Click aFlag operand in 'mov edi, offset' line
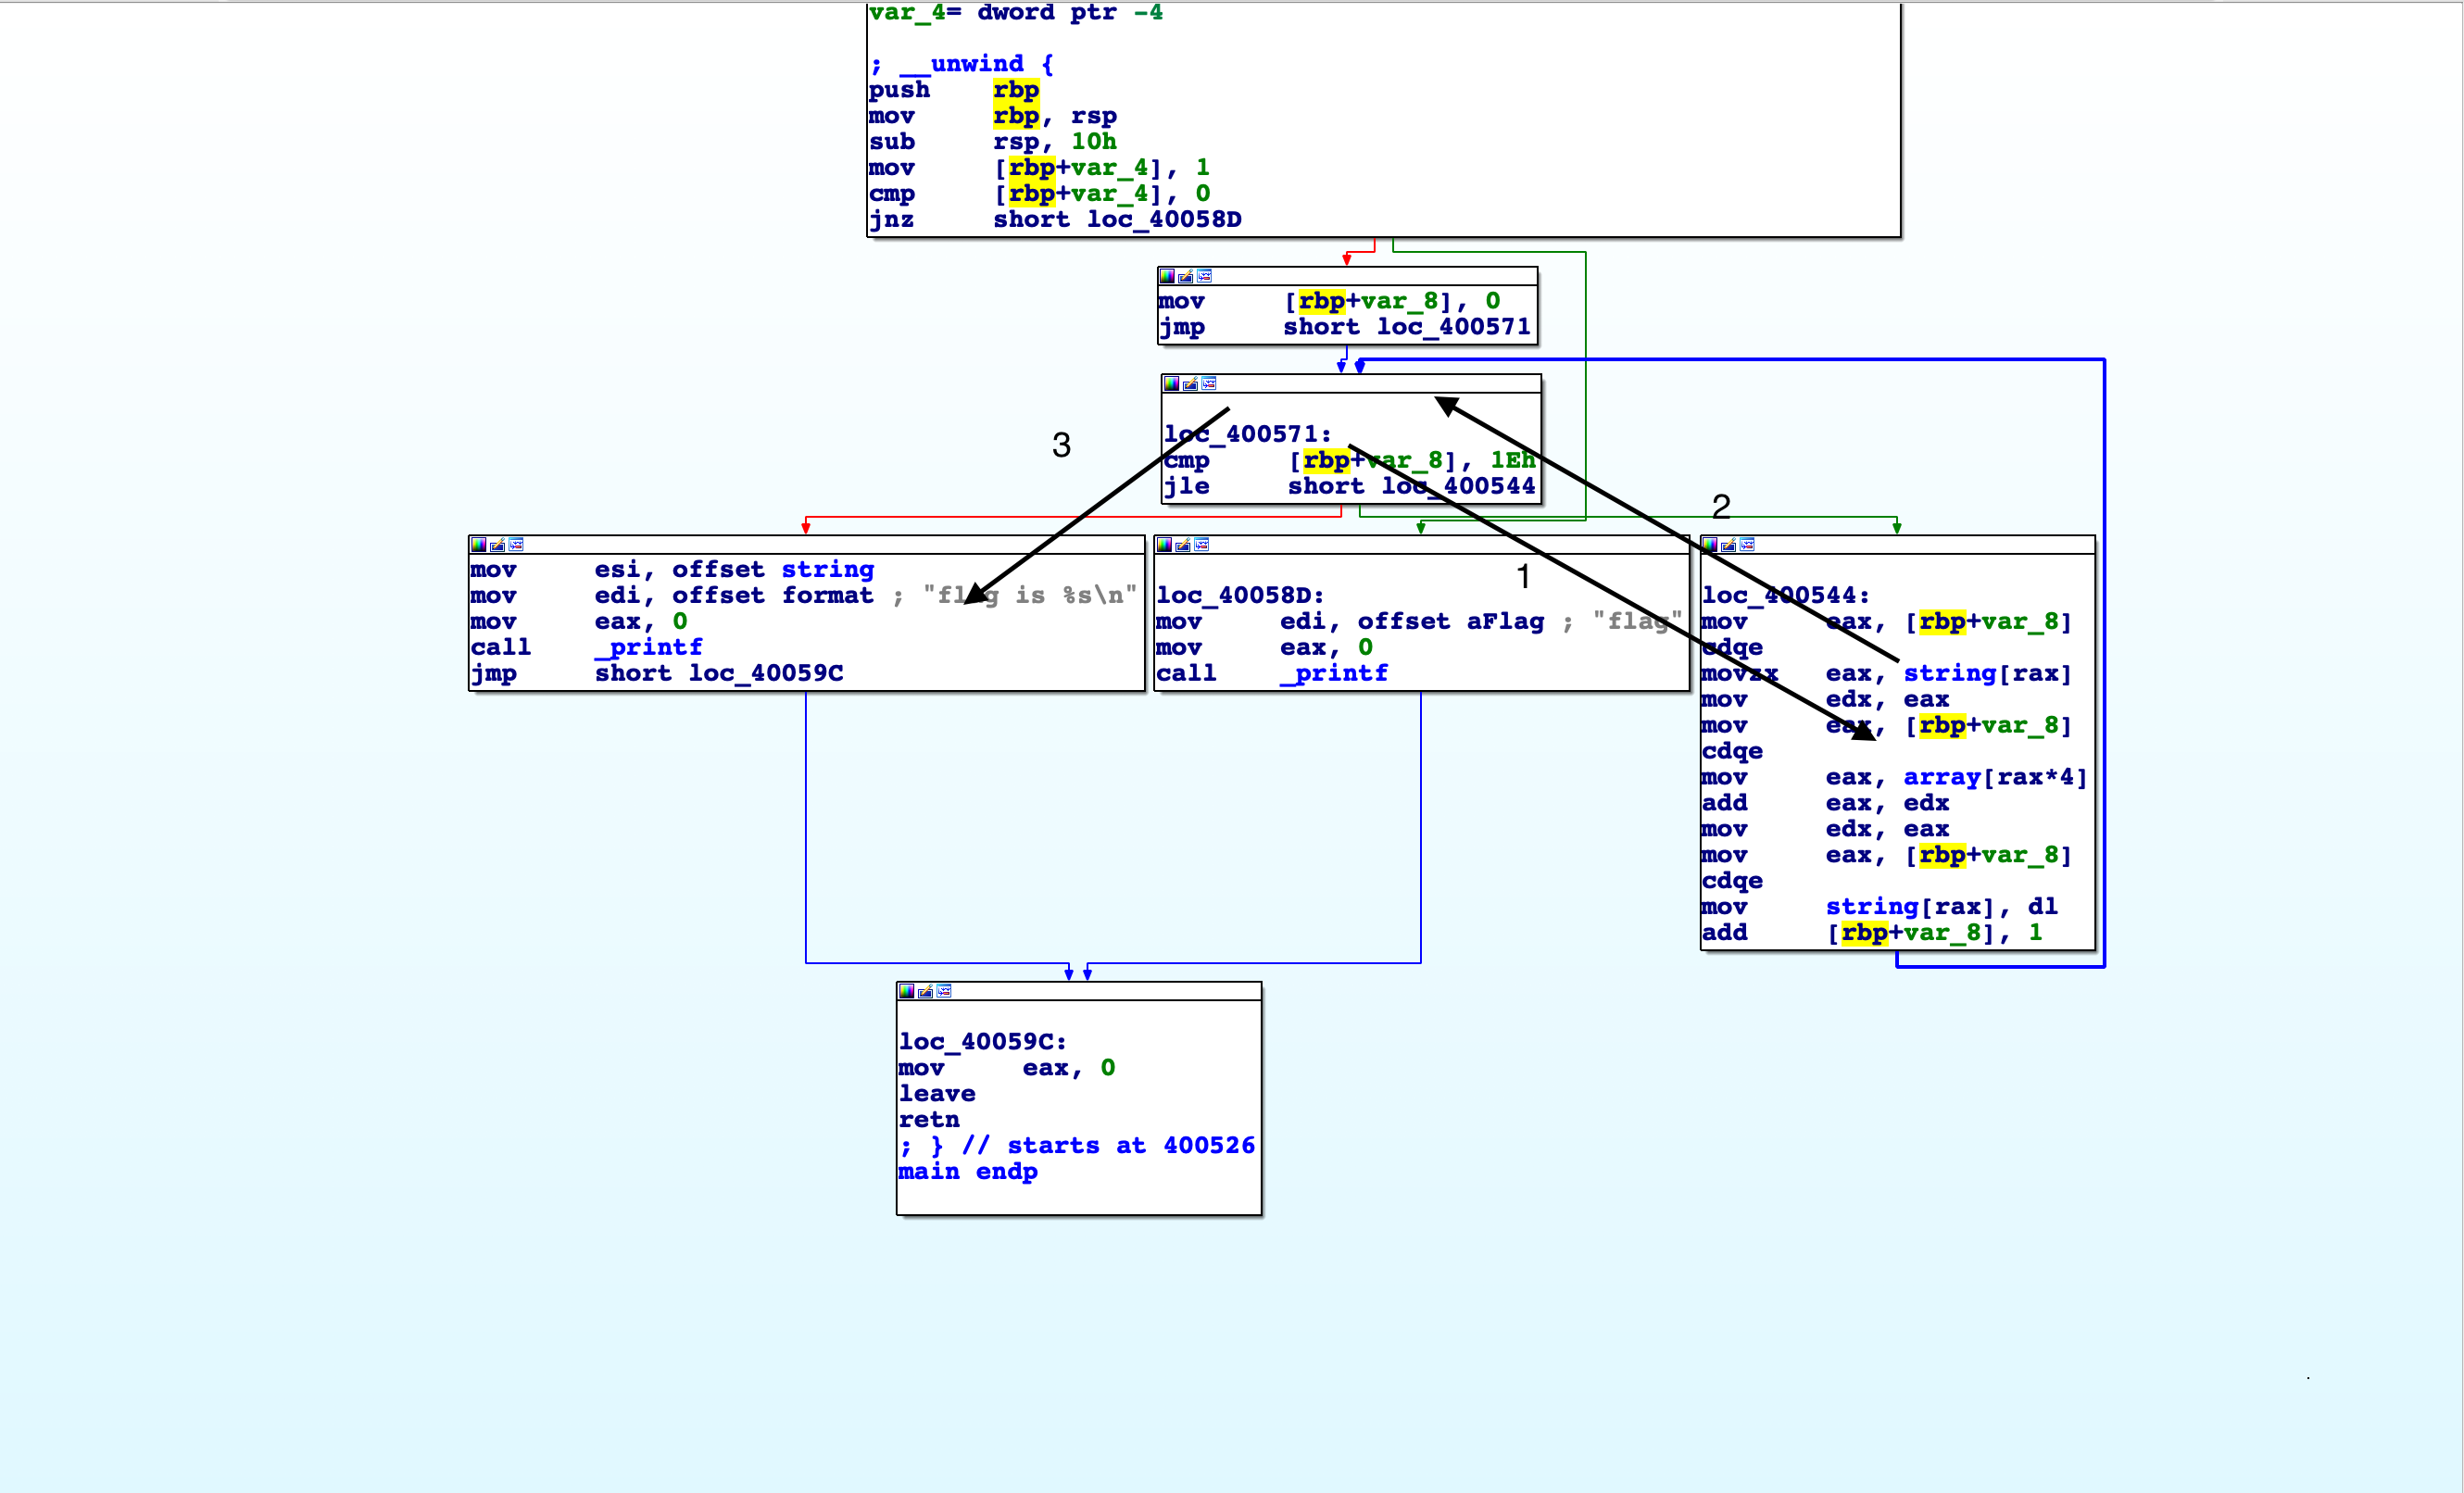 1505,622
